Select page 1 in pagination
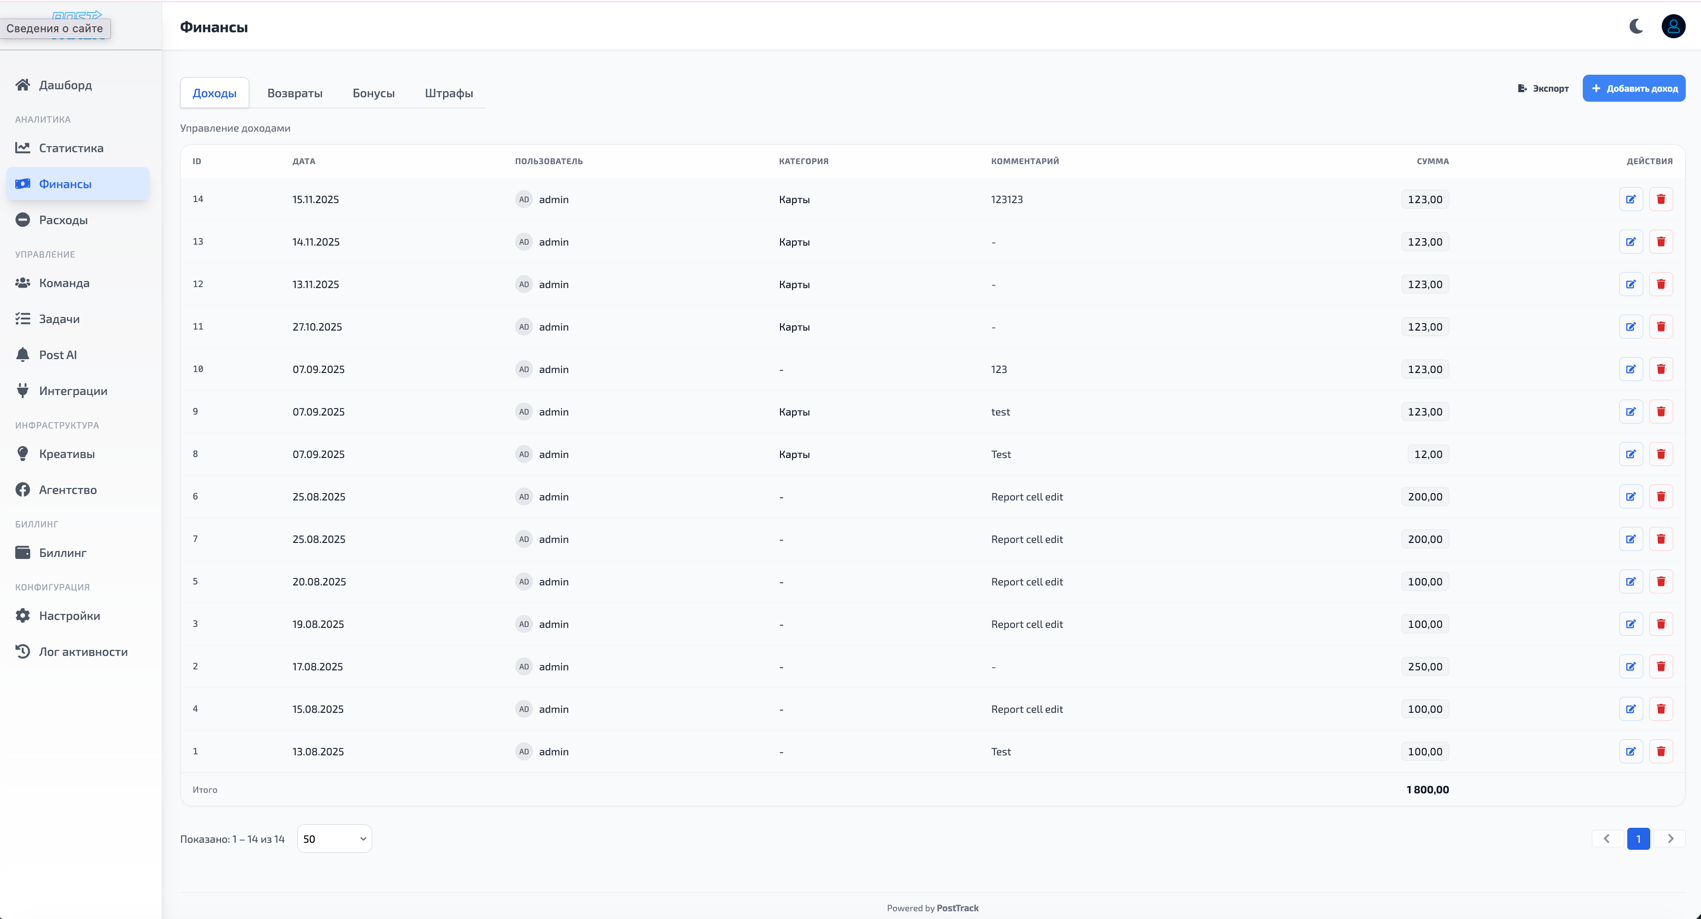Image resolution: width=1701 pixels, height=919 pixels. tap(1638, 839)
